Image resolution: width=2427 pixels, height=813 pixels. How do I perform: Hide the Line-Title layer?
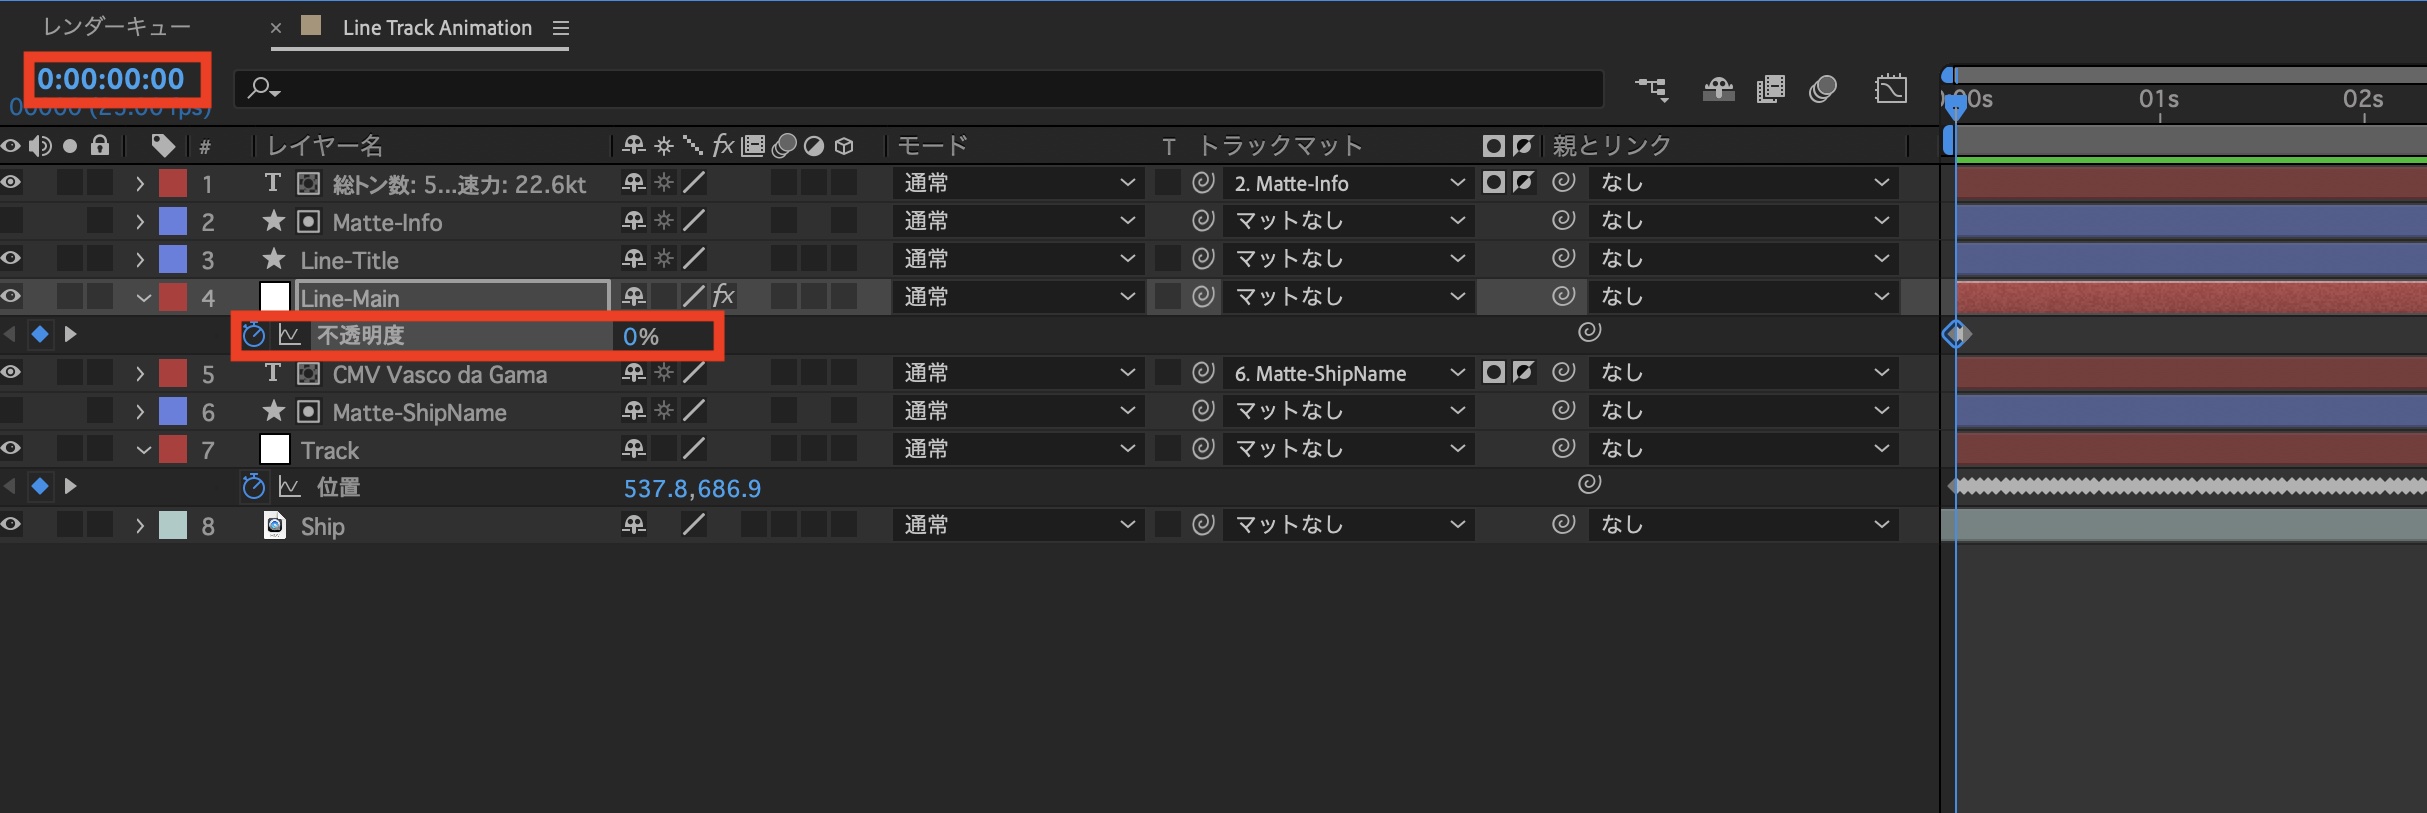point(11,259)
